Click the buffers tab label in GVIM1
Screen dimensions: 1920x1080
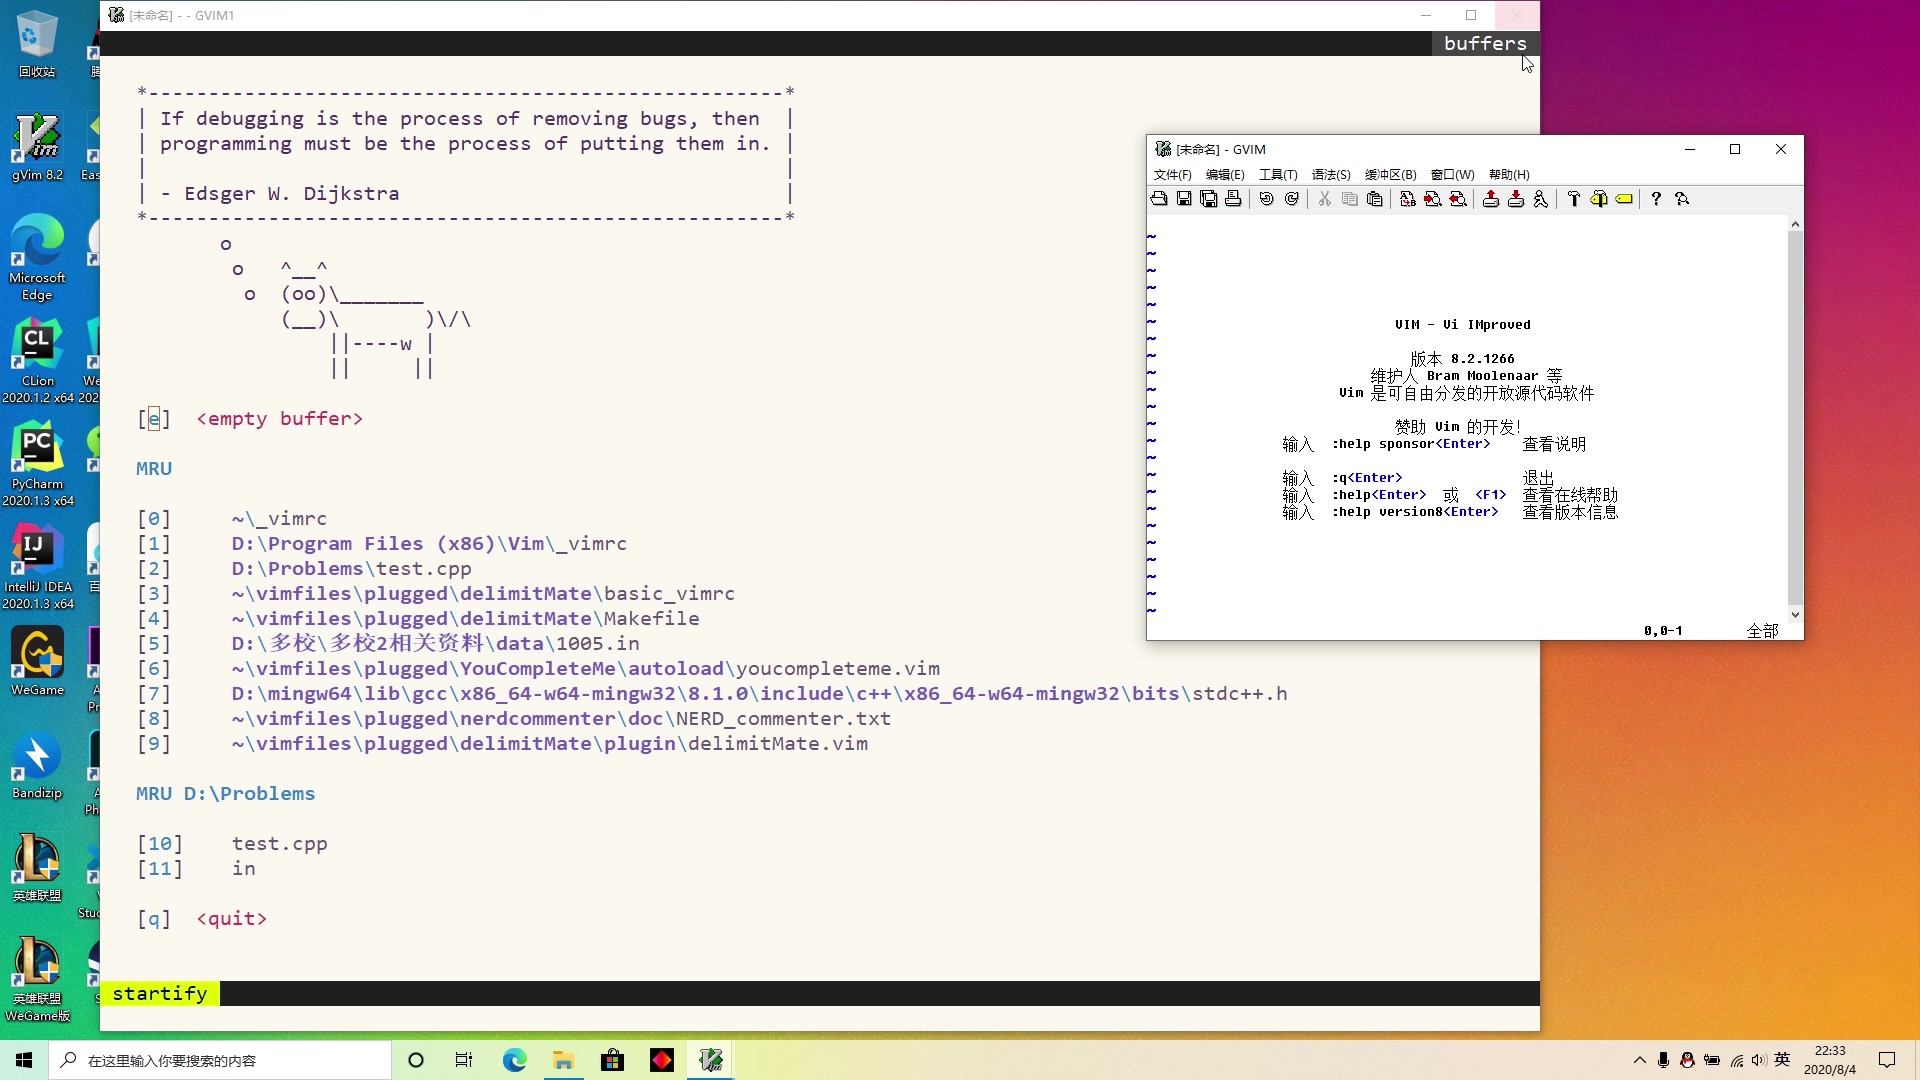[x=1485, y=43]
